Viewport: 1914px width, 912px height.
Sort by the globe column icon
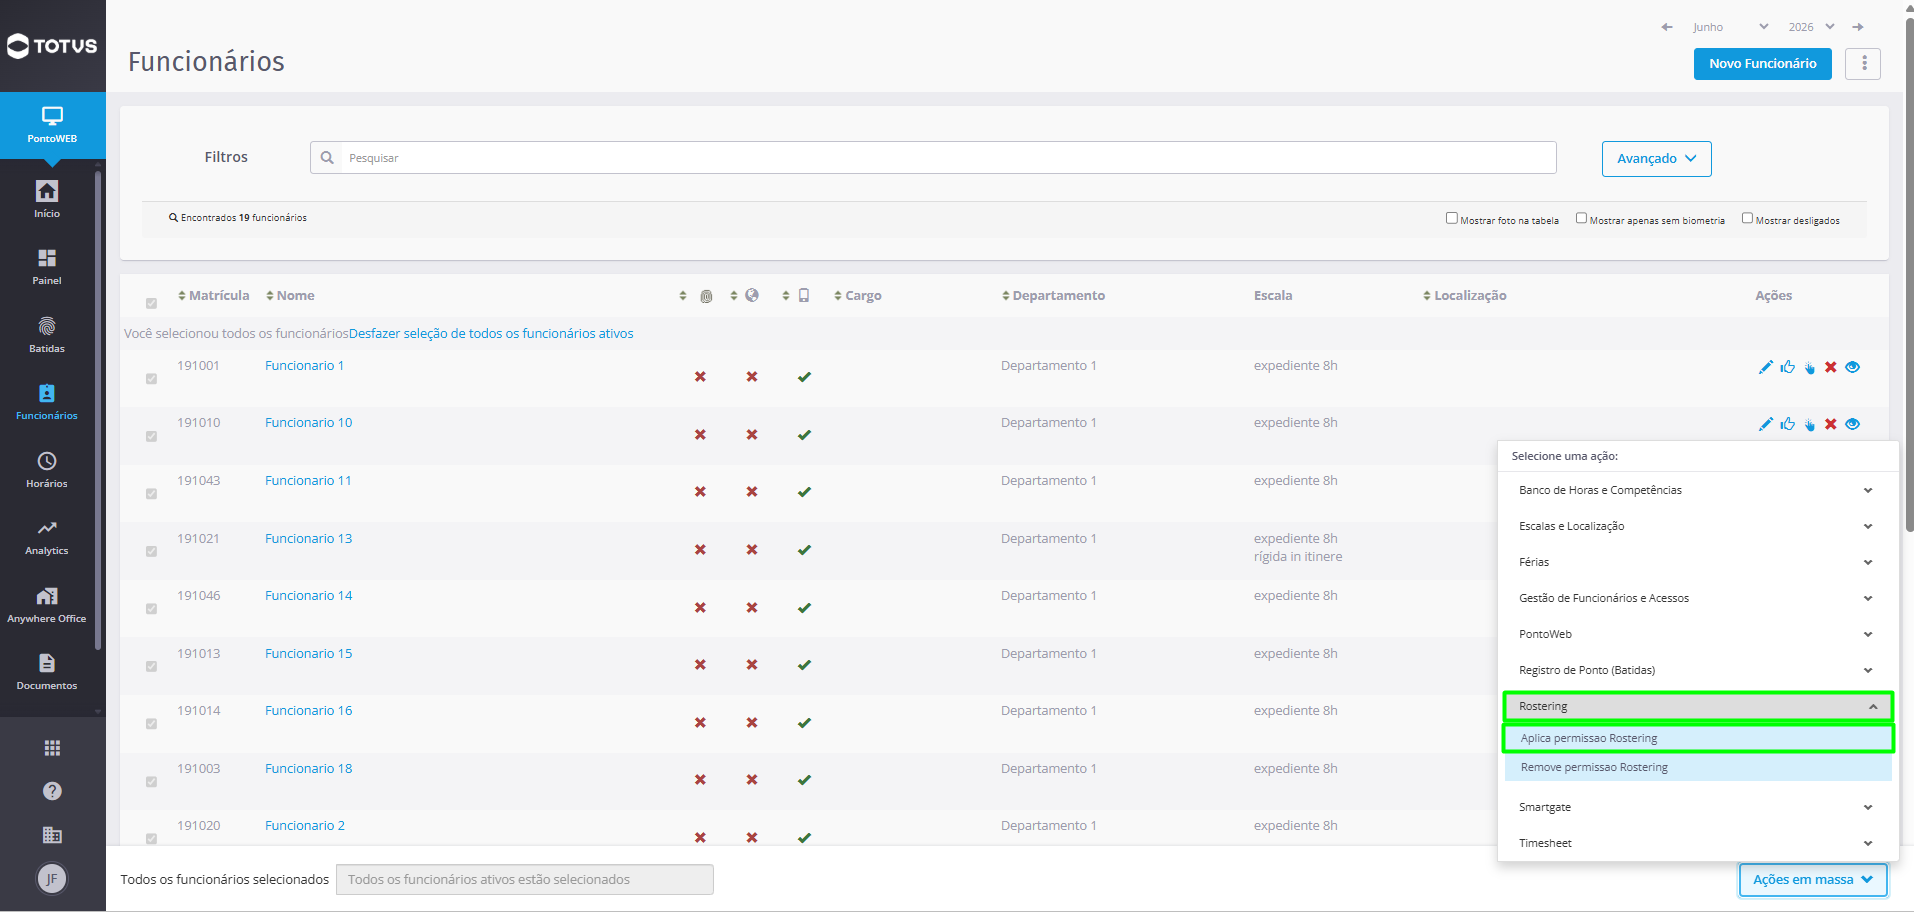[752, 295]
